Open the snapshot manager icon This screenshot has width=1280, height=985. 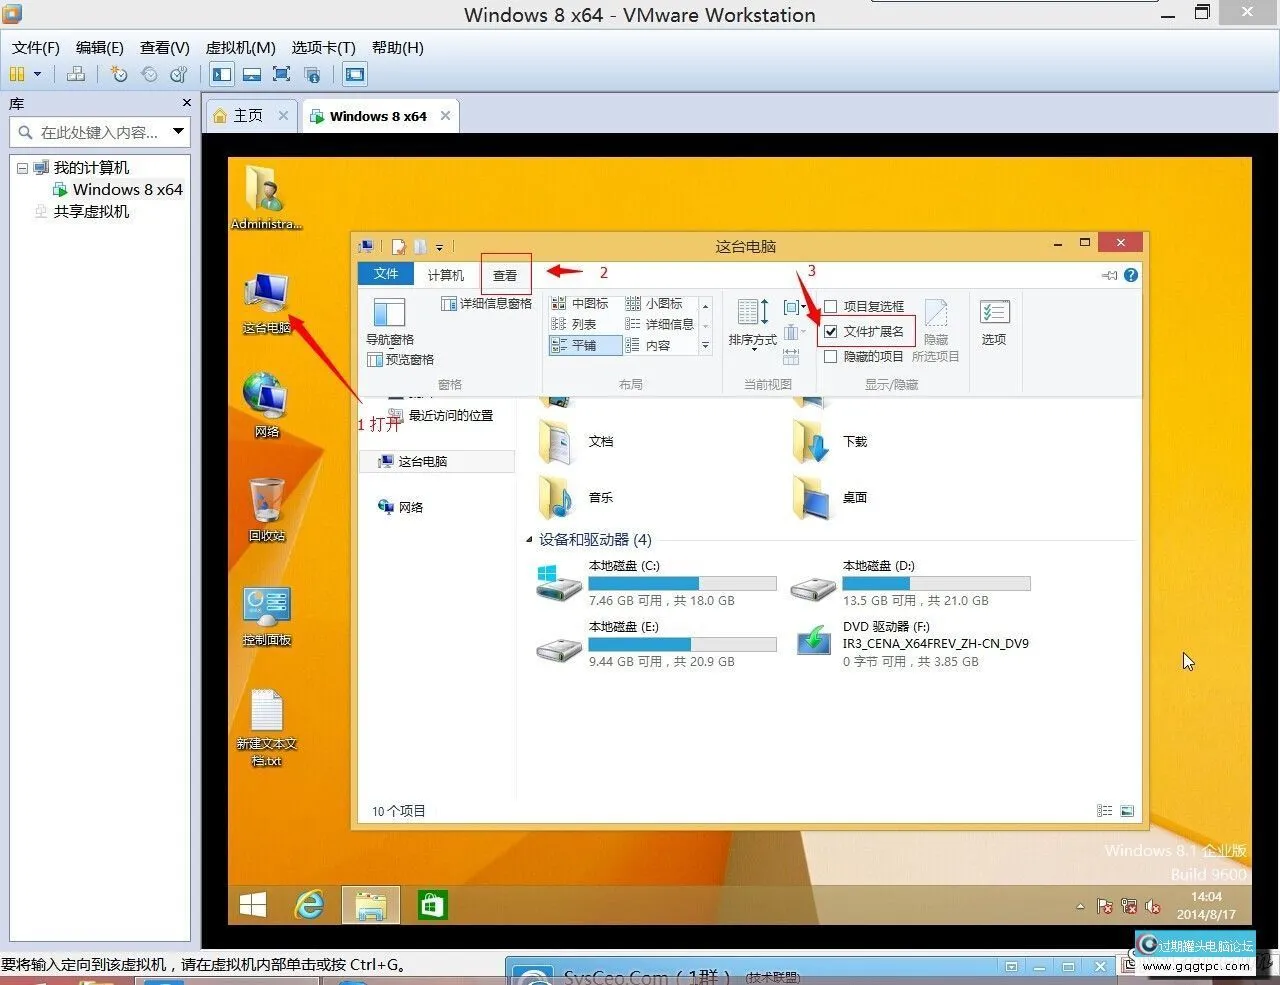tap(178, 74)
